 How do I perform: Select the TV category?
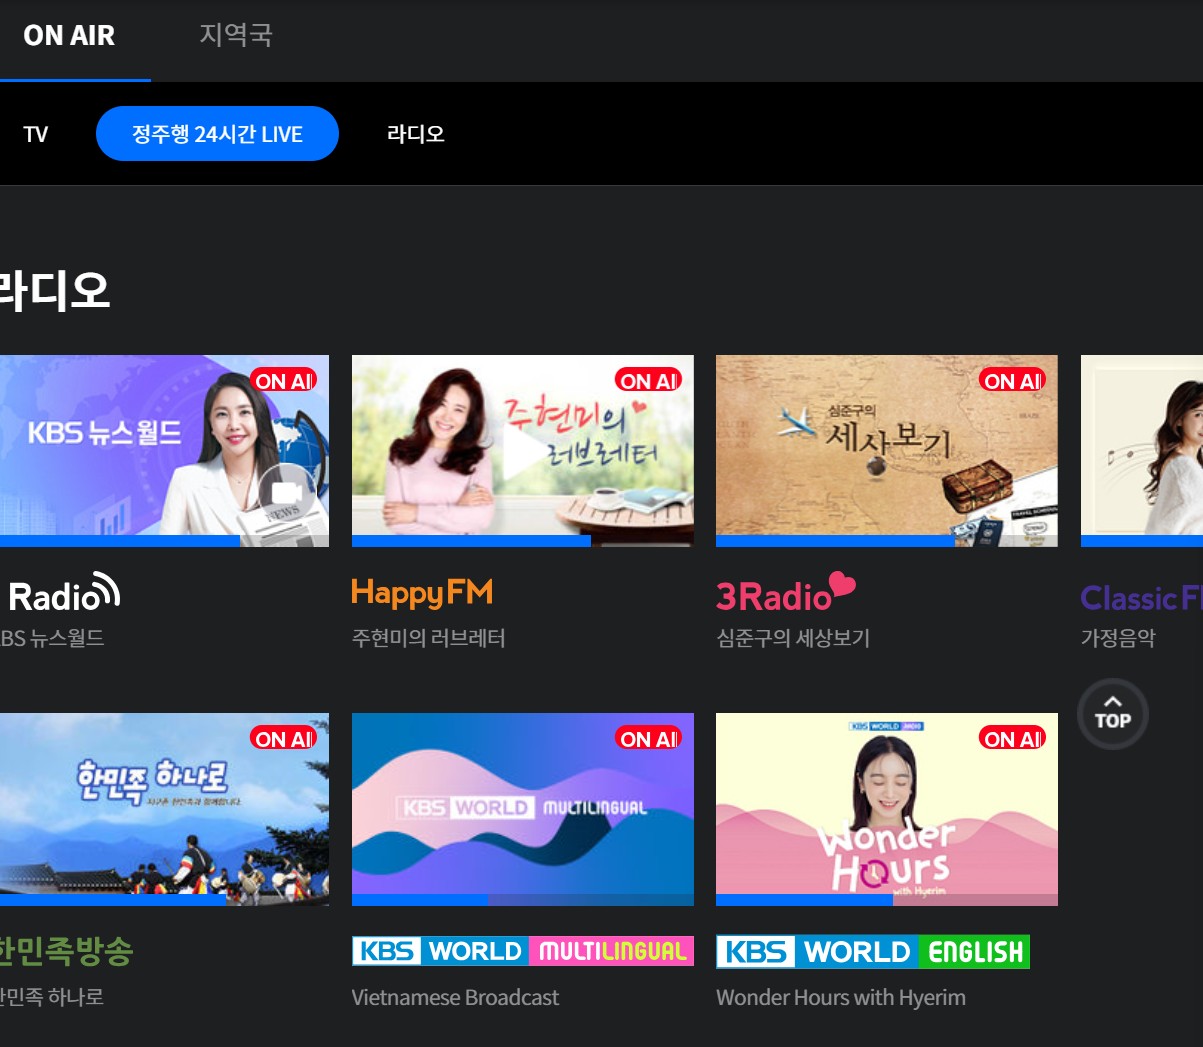[36, 134]
